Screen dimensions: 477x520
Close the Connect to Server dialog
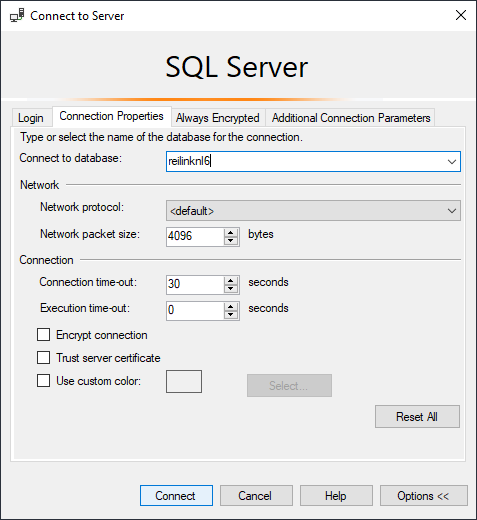point(461,15)
